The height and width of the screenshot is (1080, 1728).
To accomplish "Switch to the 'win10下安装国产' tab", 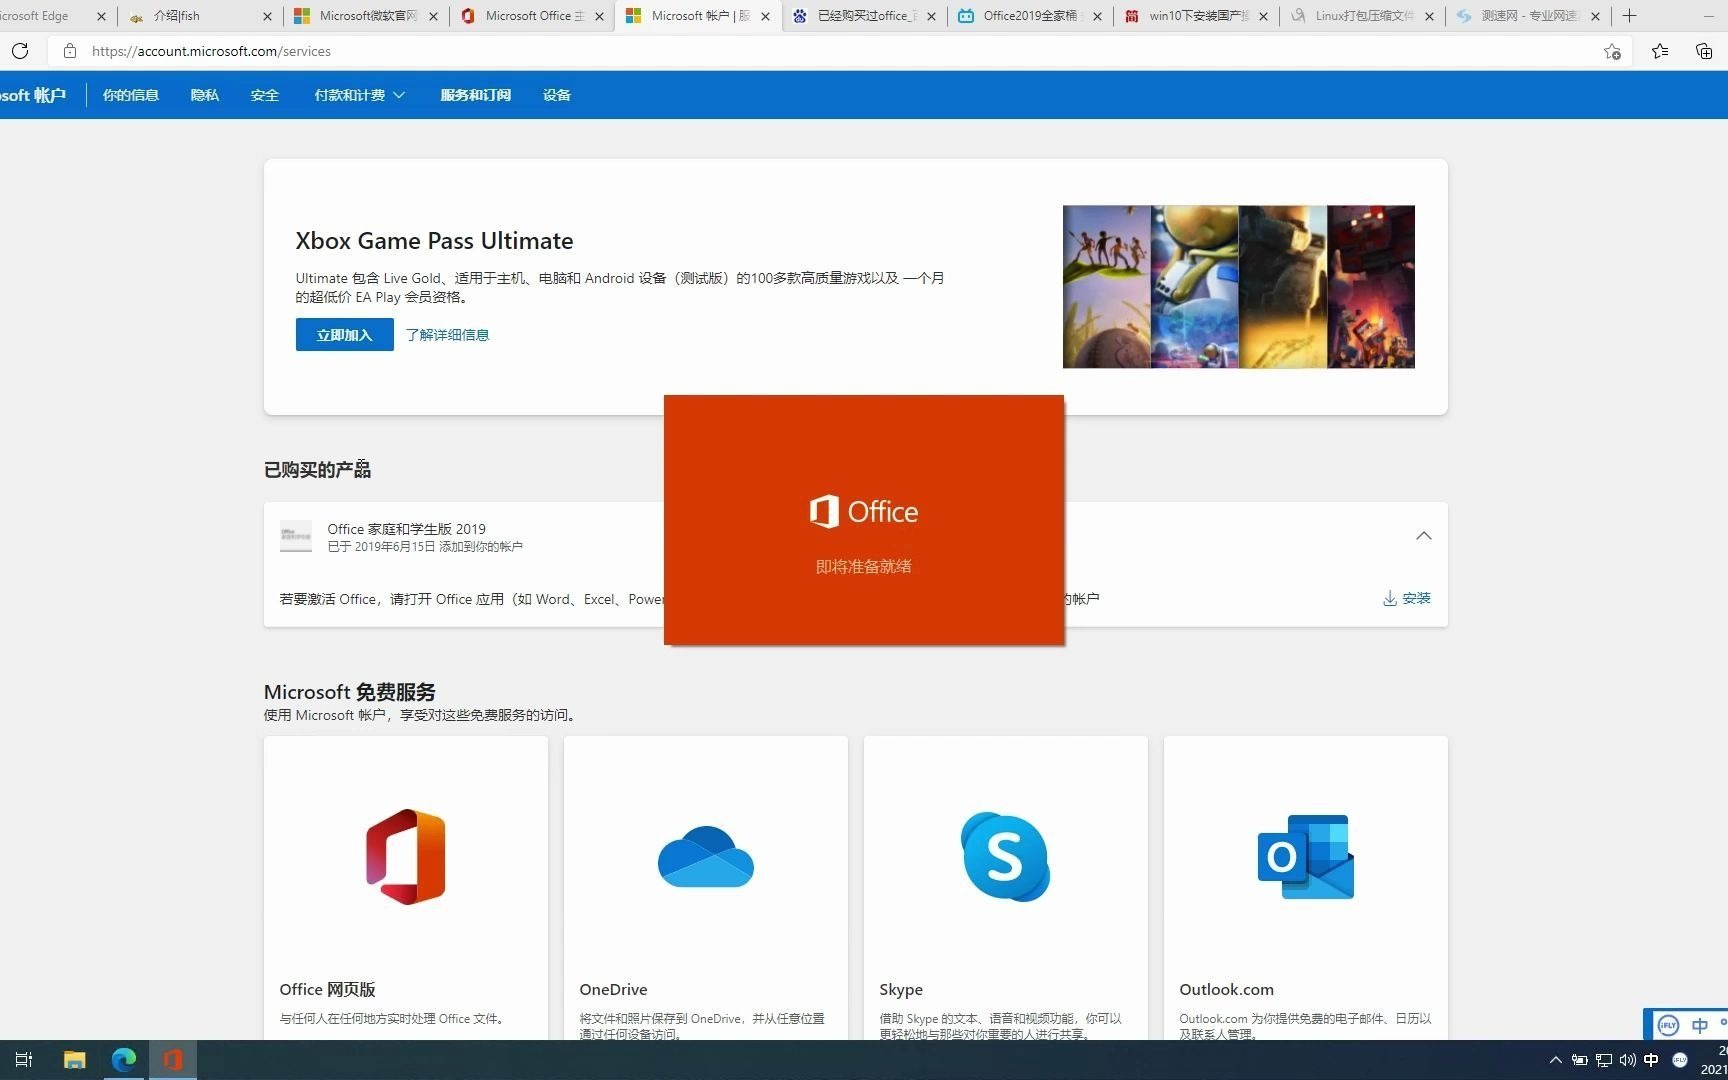I will click(x=1197, y=16).
